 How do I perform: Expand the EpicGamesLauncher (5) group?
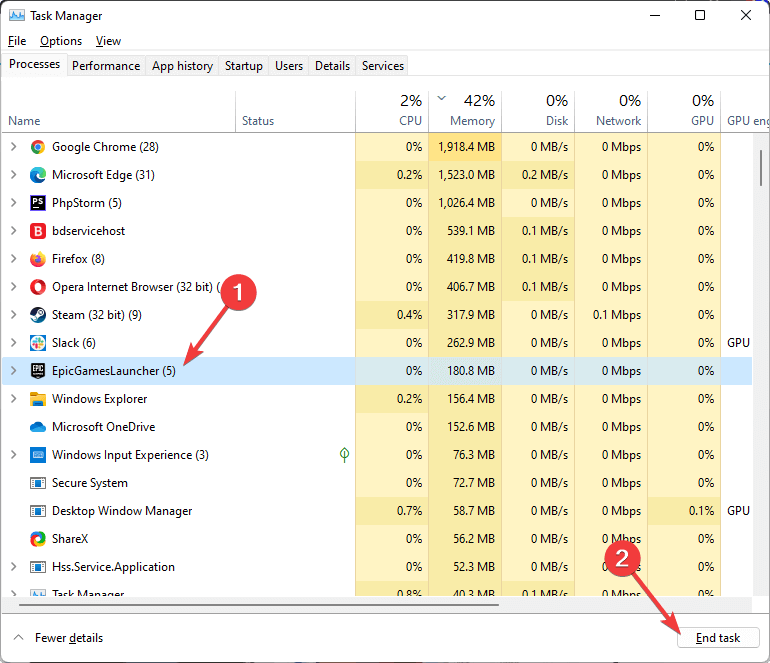14,371
